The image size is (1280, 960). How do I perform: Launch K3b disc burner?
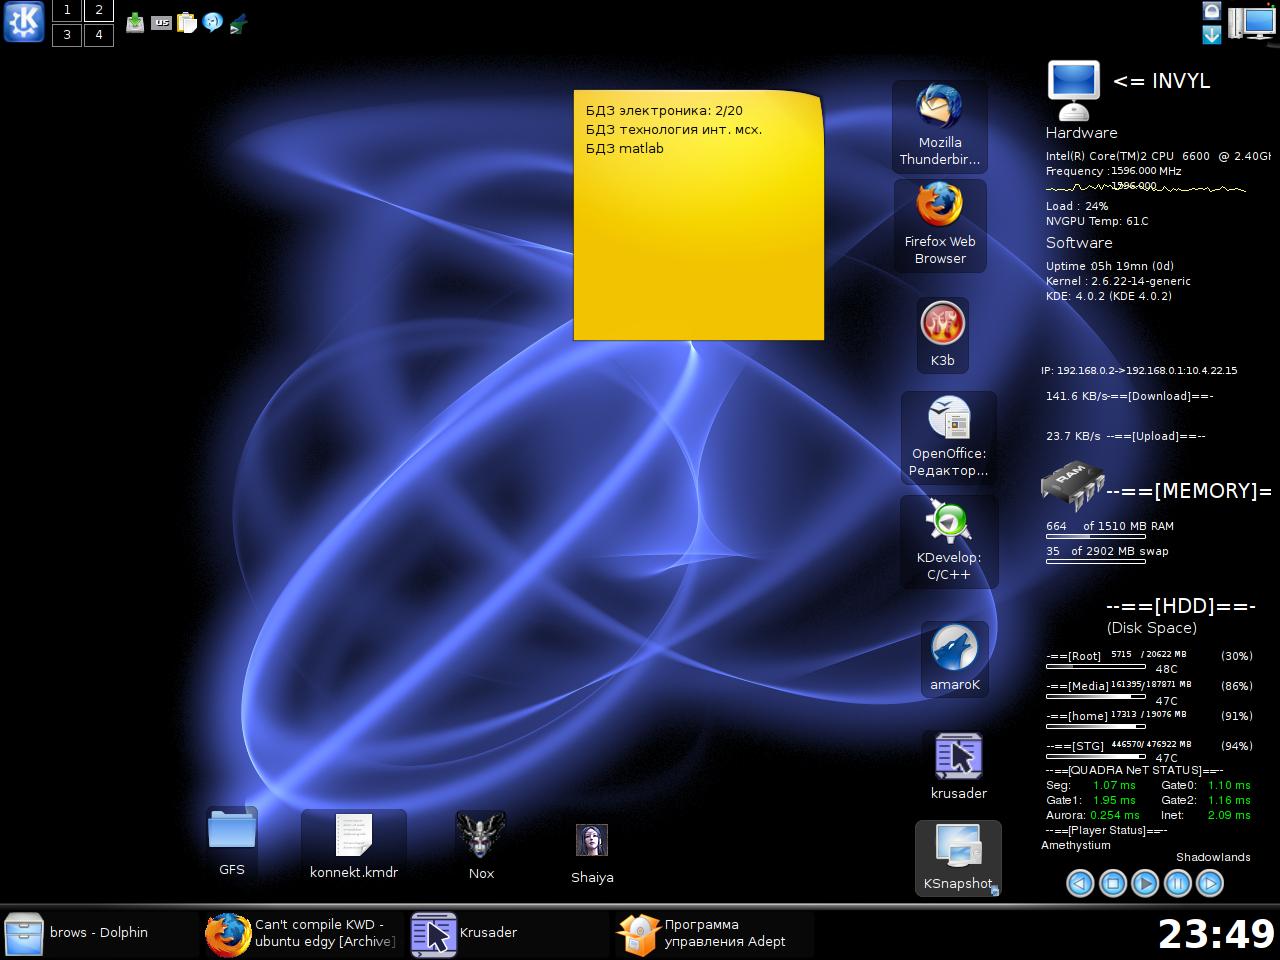click(942, 335)
